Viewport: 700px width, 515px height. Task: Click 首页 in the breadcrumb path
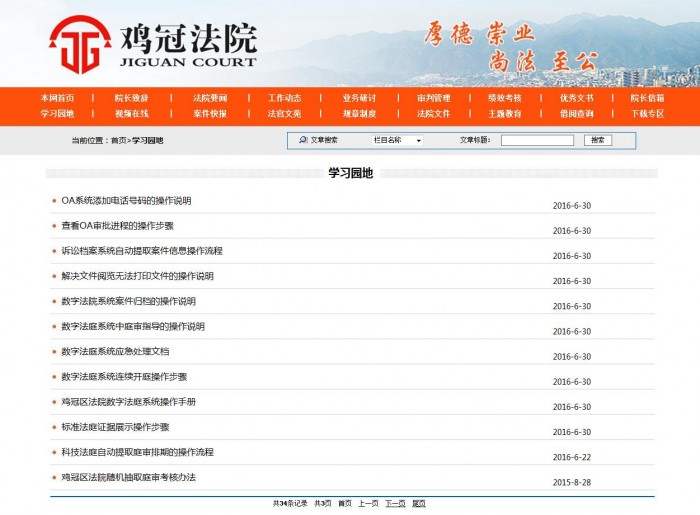coord(118,141)
